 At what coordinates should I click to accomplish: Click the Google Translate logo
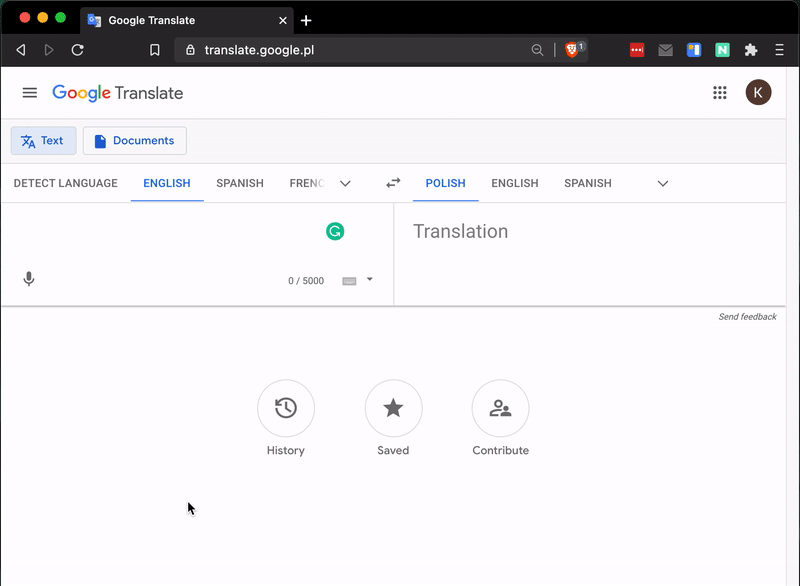pyautogui.click(x=117, y=93)
